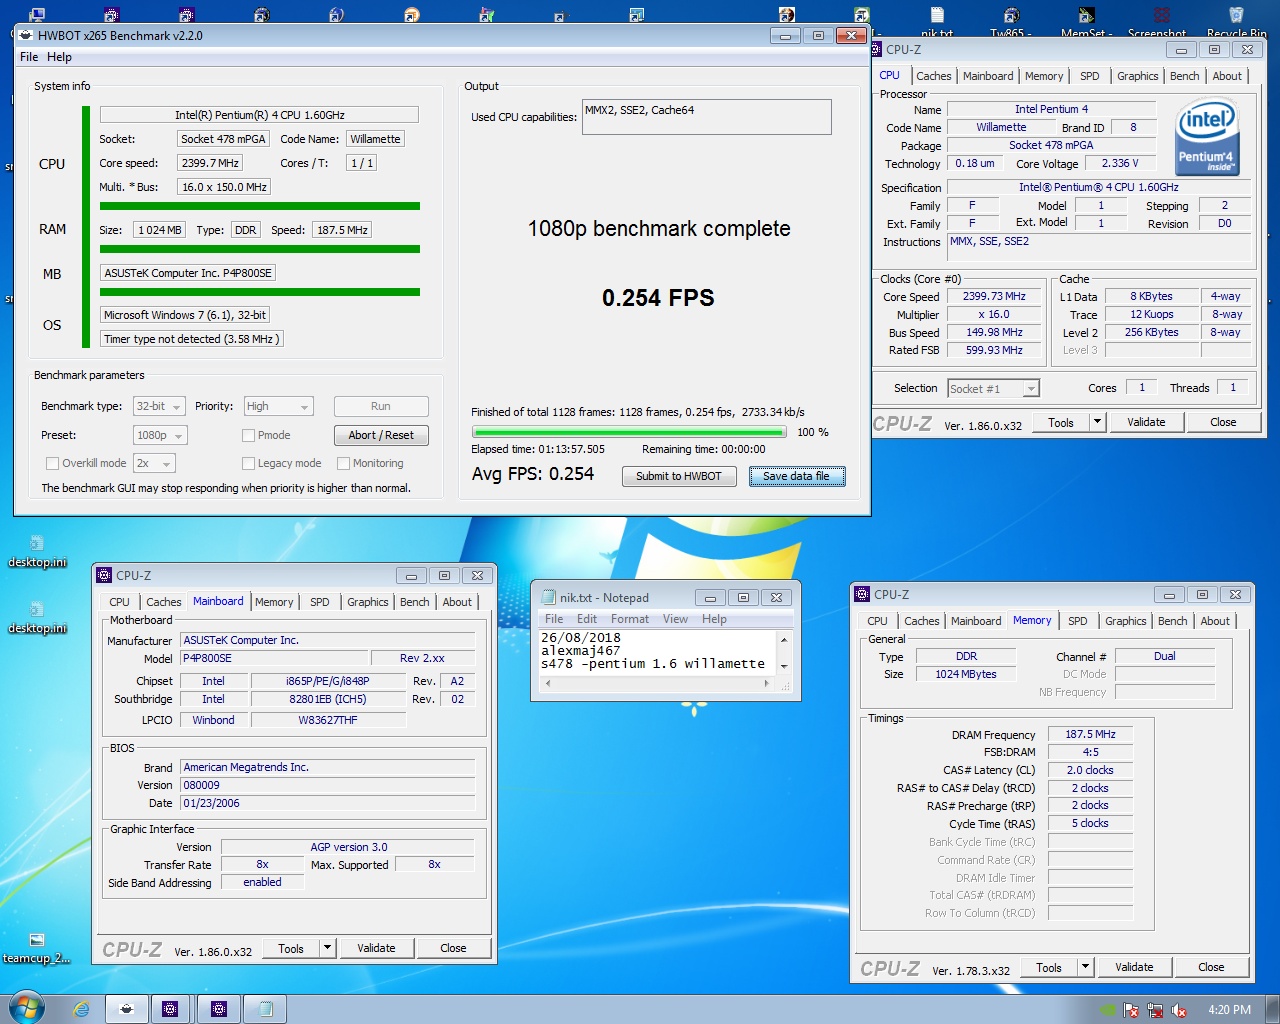Click the Submit to HWBOT button
Screen dimensions: 1280x1024
tap(679, 476)
